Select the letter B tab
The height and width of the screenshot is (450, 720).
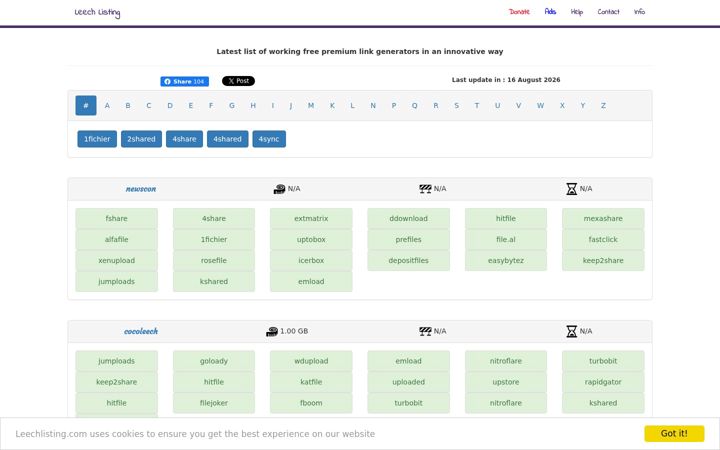128,106
